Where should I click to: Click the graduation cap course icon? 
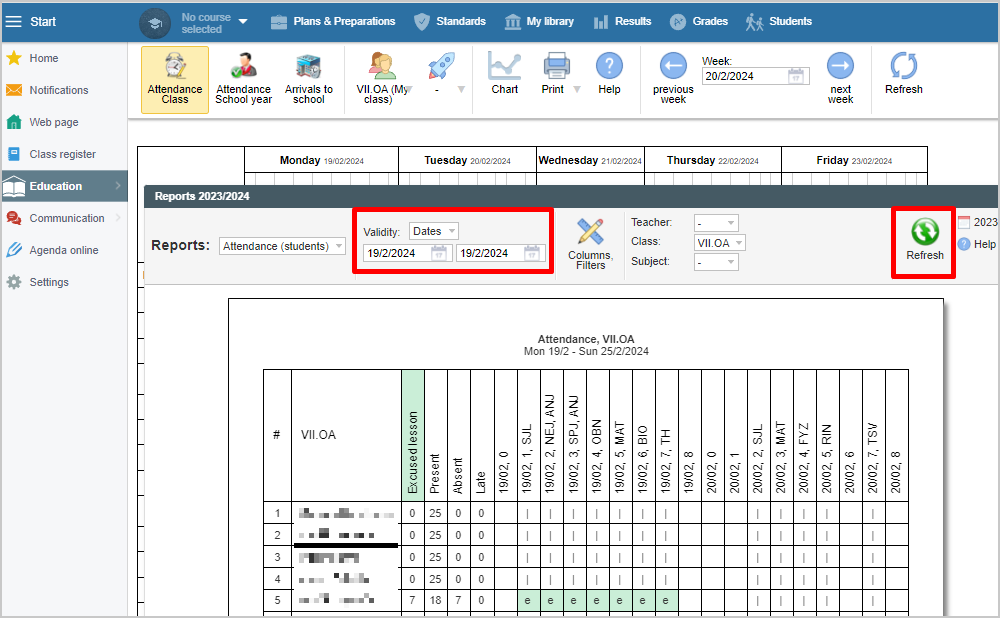[155, 24]
